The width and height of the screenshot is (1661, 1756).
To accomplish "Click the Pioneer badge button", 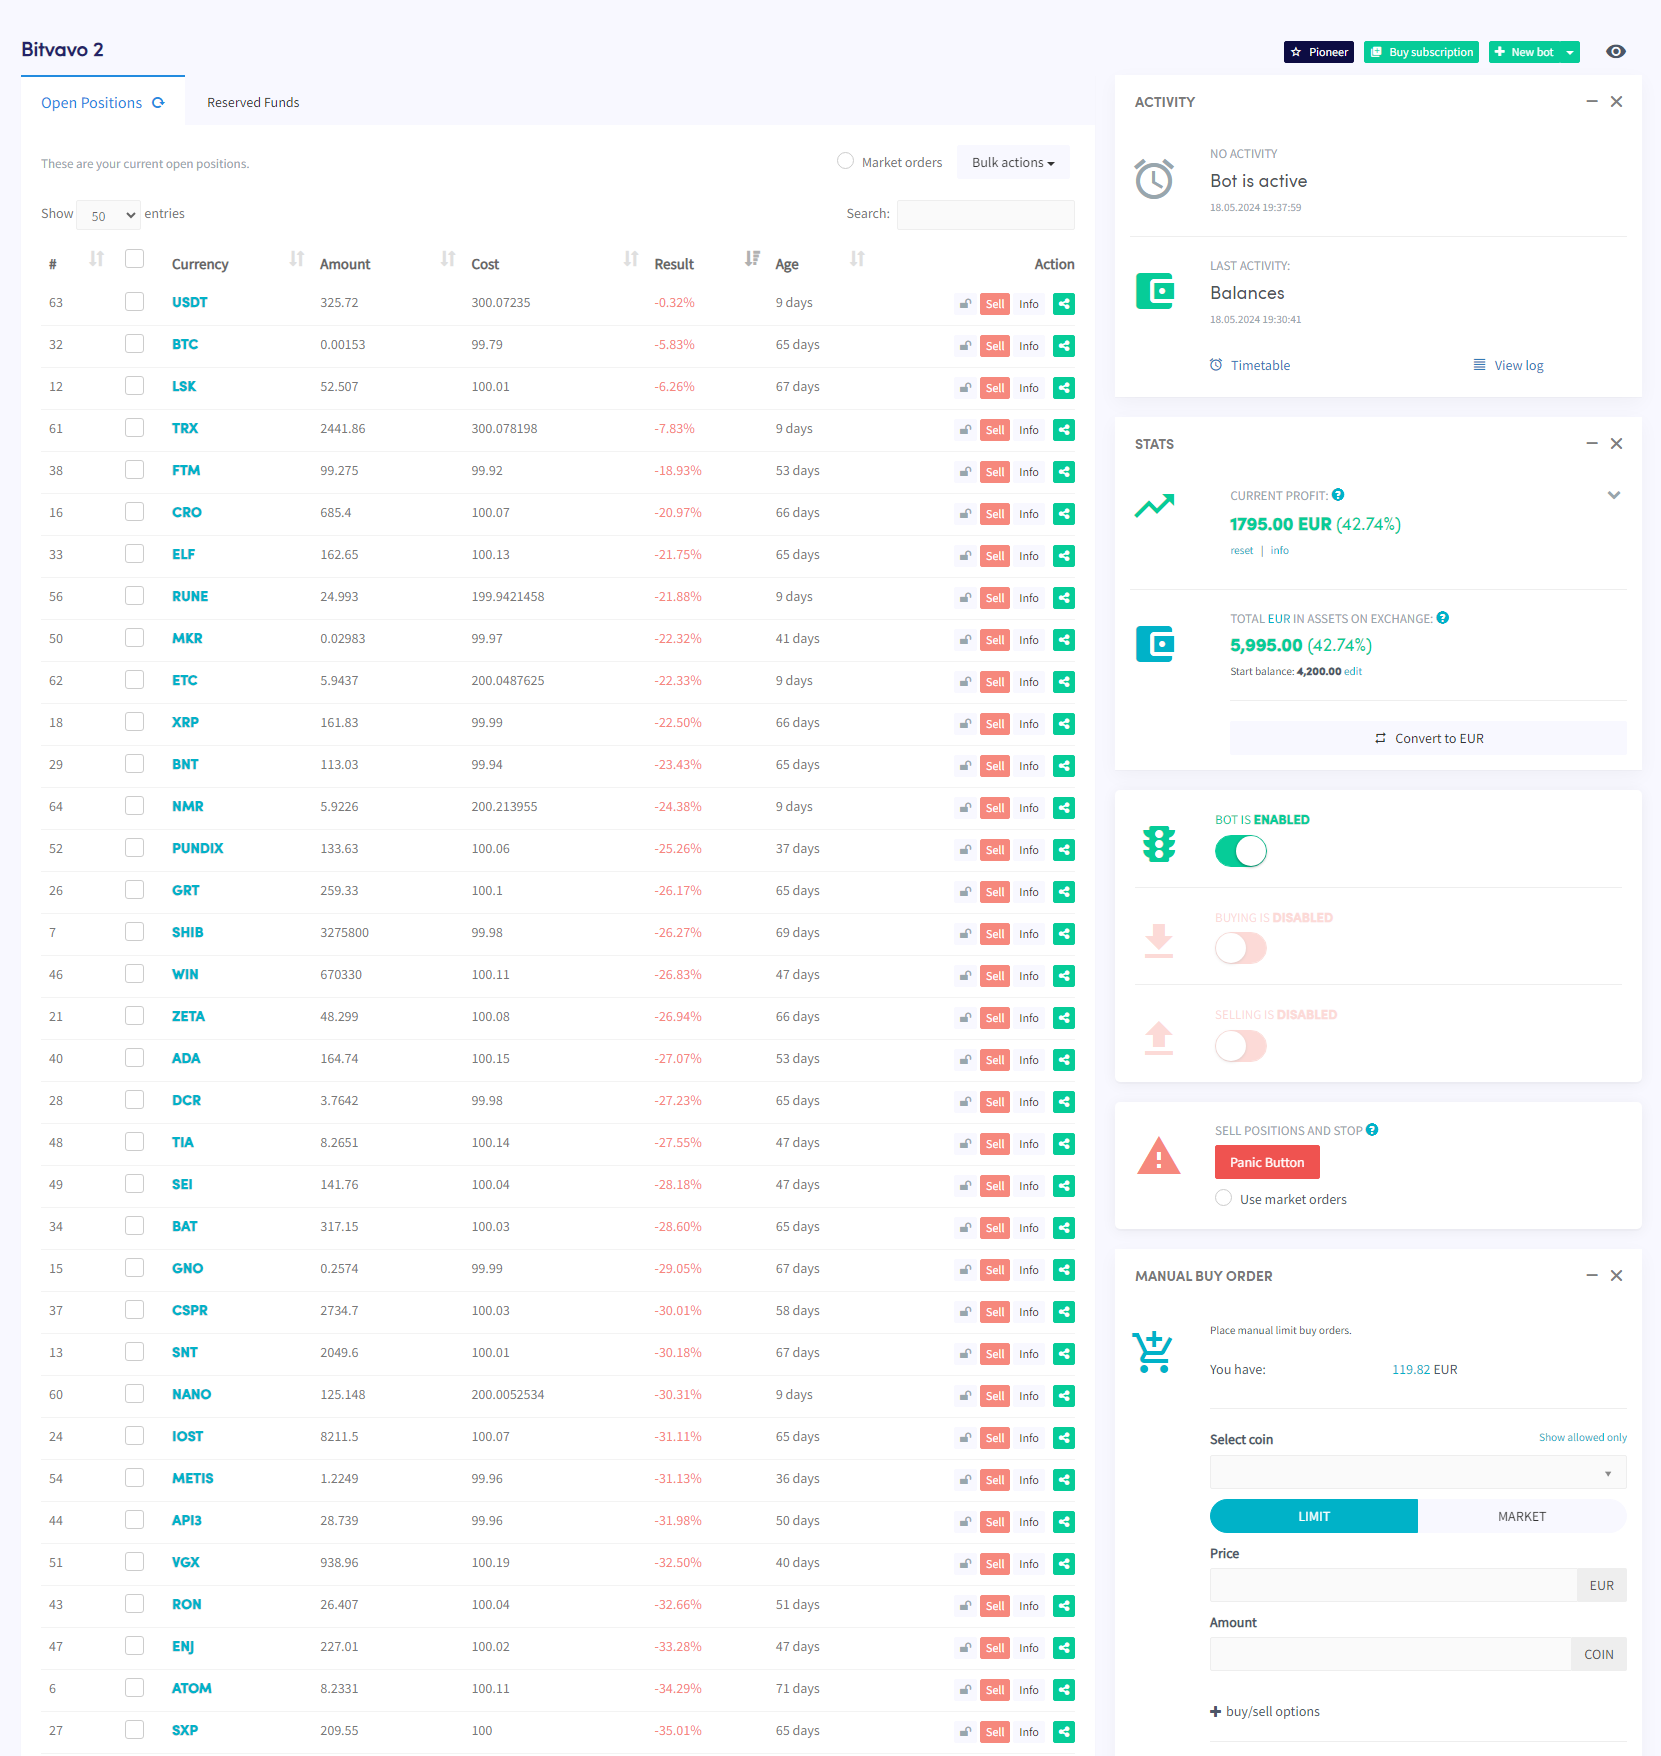I will pos(1319,52).
